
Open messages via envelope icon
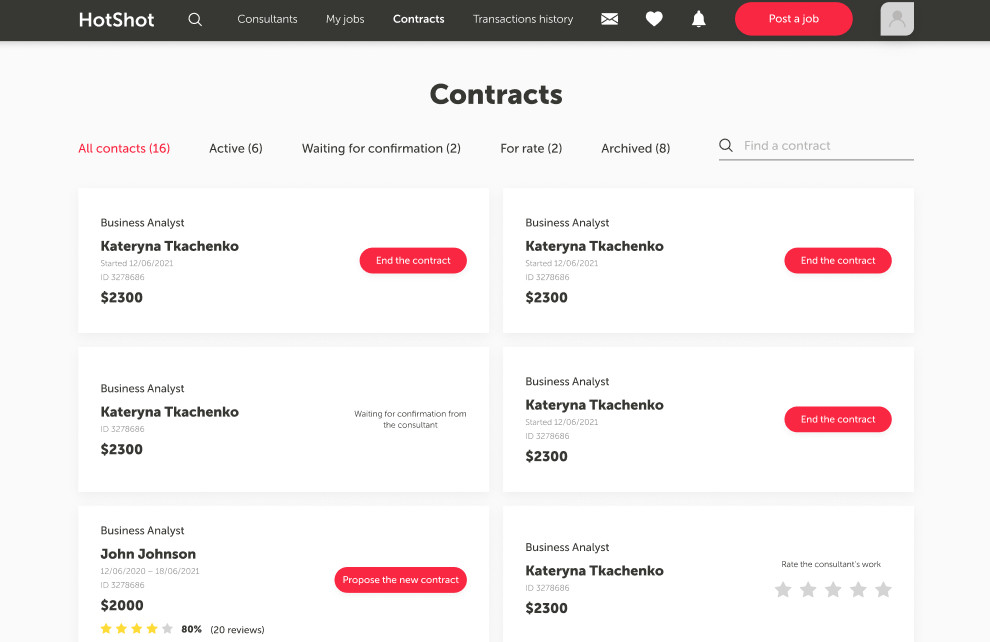point(609,19)
